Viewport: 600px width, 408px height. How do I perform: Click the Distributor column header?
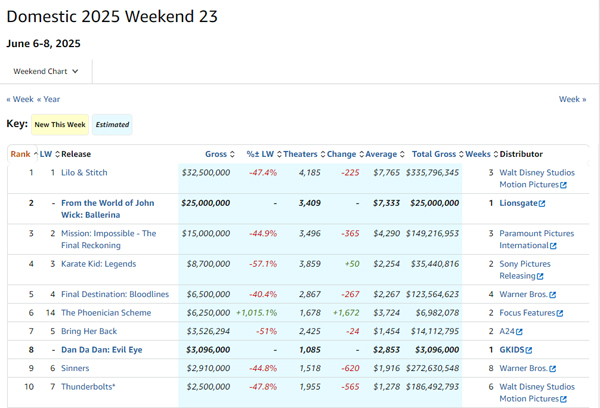[521, 154]
